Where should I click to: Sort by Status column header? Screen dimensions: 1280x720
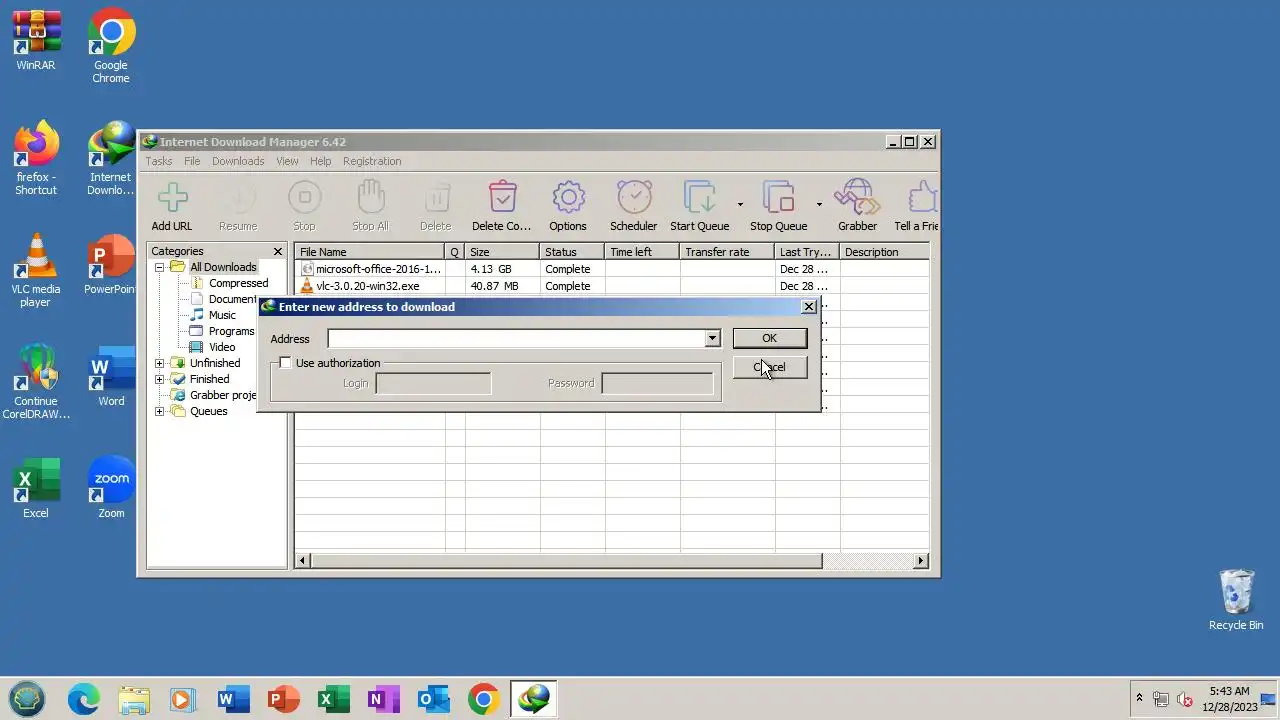(x=572, y=252)
